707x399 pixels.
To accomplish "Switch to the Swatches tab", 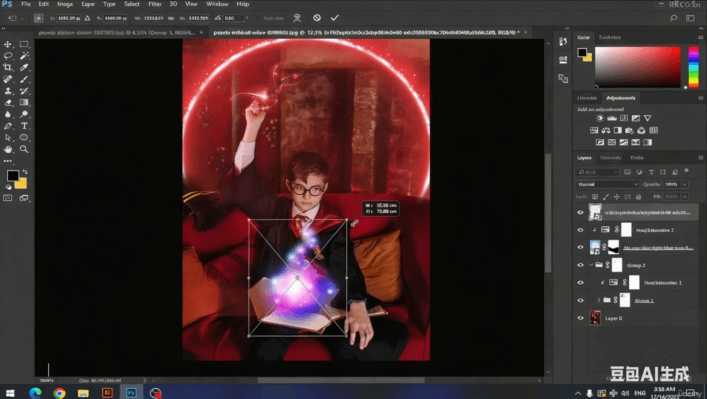I will [x=610, y=37].
